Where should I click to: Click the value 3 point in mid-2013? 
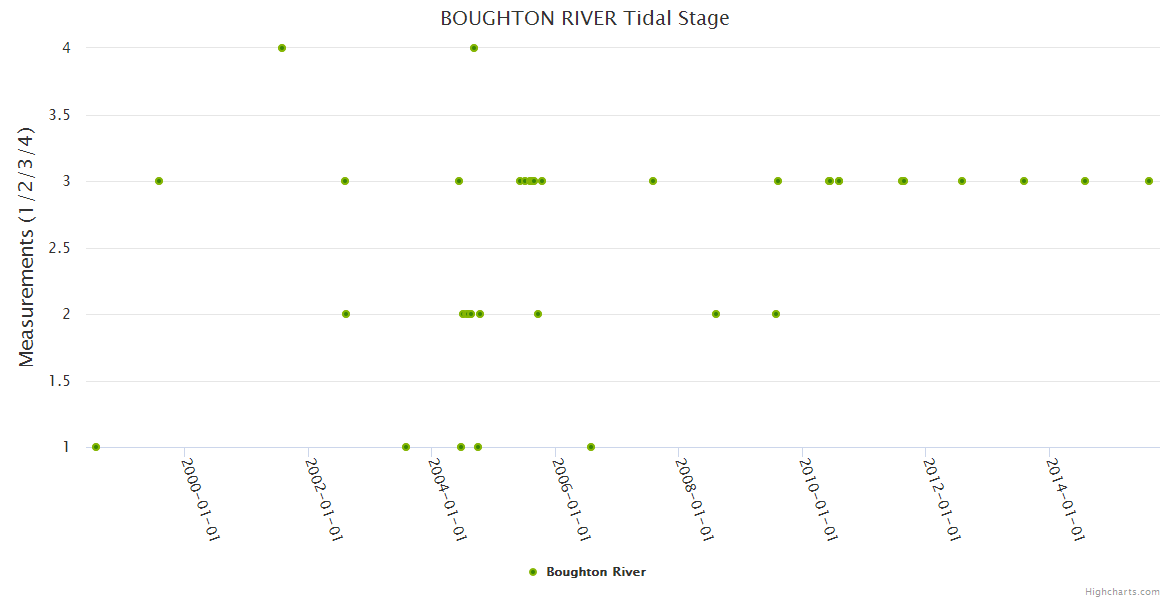pyautogui.click(x=1024, y=181)
